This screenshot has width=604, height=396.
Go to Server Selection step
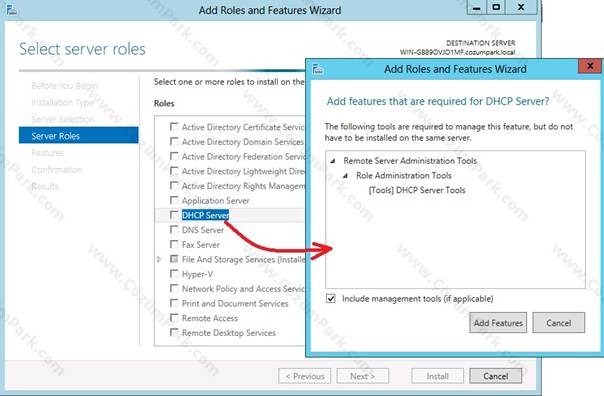coord(63,119)
